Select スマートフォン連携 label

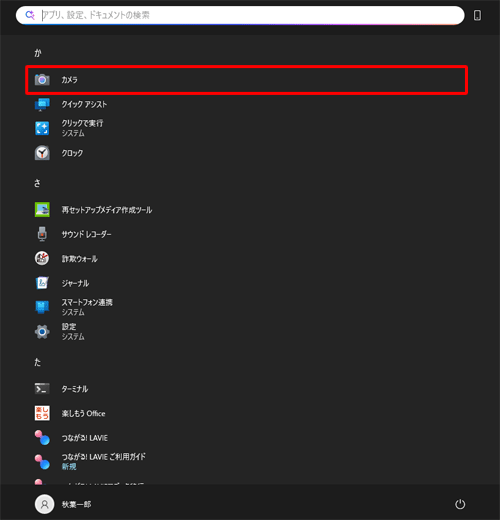[x=87, y=302]
